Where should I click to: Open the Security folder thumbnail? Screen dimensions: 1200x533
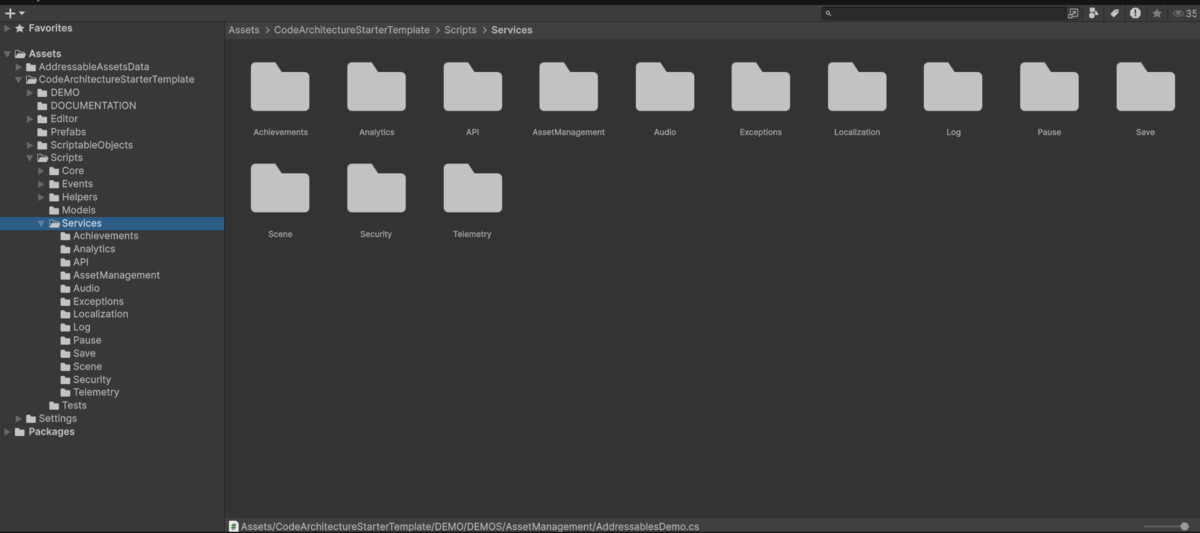(x=376, y=188)
